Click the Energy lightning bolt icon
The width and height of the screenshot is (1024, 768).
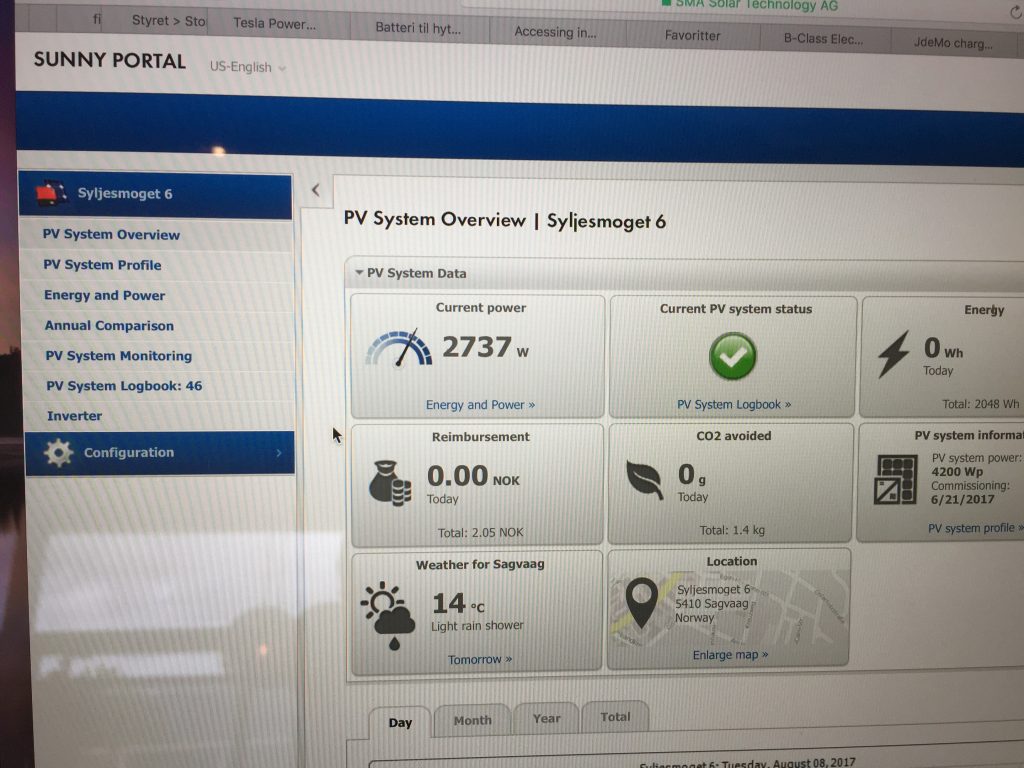click(x=894, y=355)
